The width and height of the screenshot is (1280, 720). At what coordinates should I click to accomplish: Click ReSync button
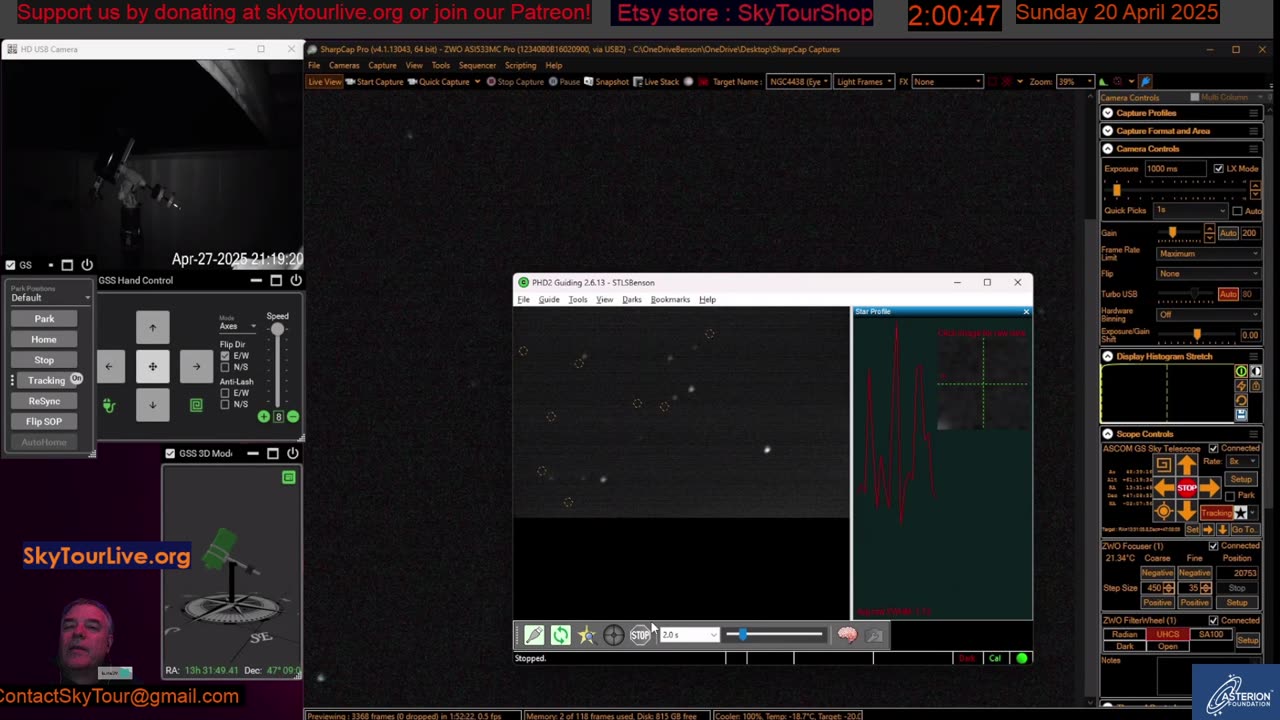click(44, 401)
